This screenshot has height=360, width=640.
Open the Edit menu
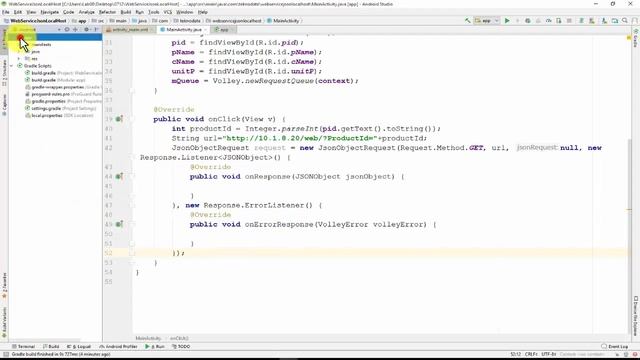point(18,12)
